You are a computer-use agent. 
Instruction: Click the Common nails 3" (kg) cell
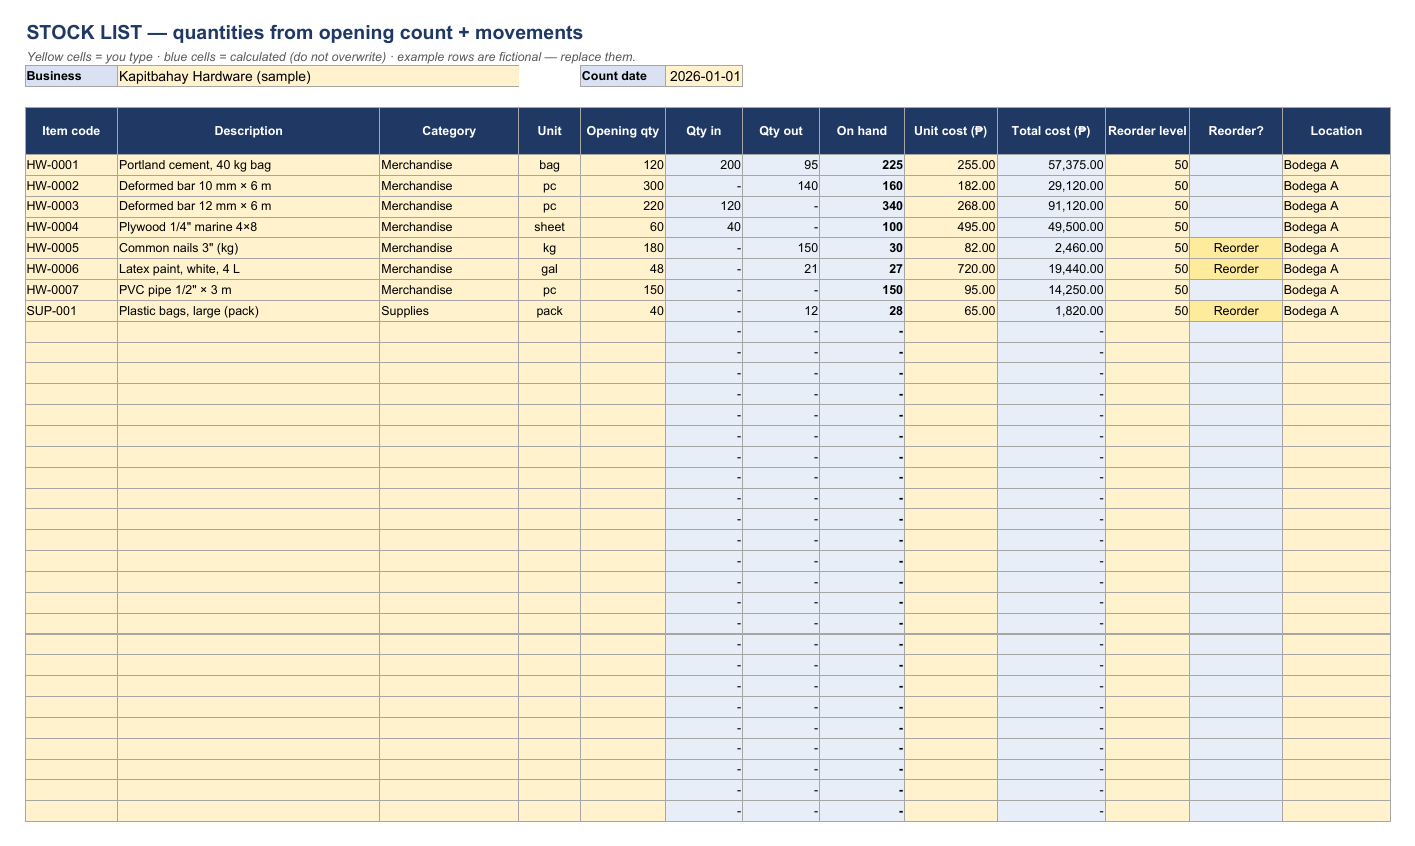tap(248, 248)
